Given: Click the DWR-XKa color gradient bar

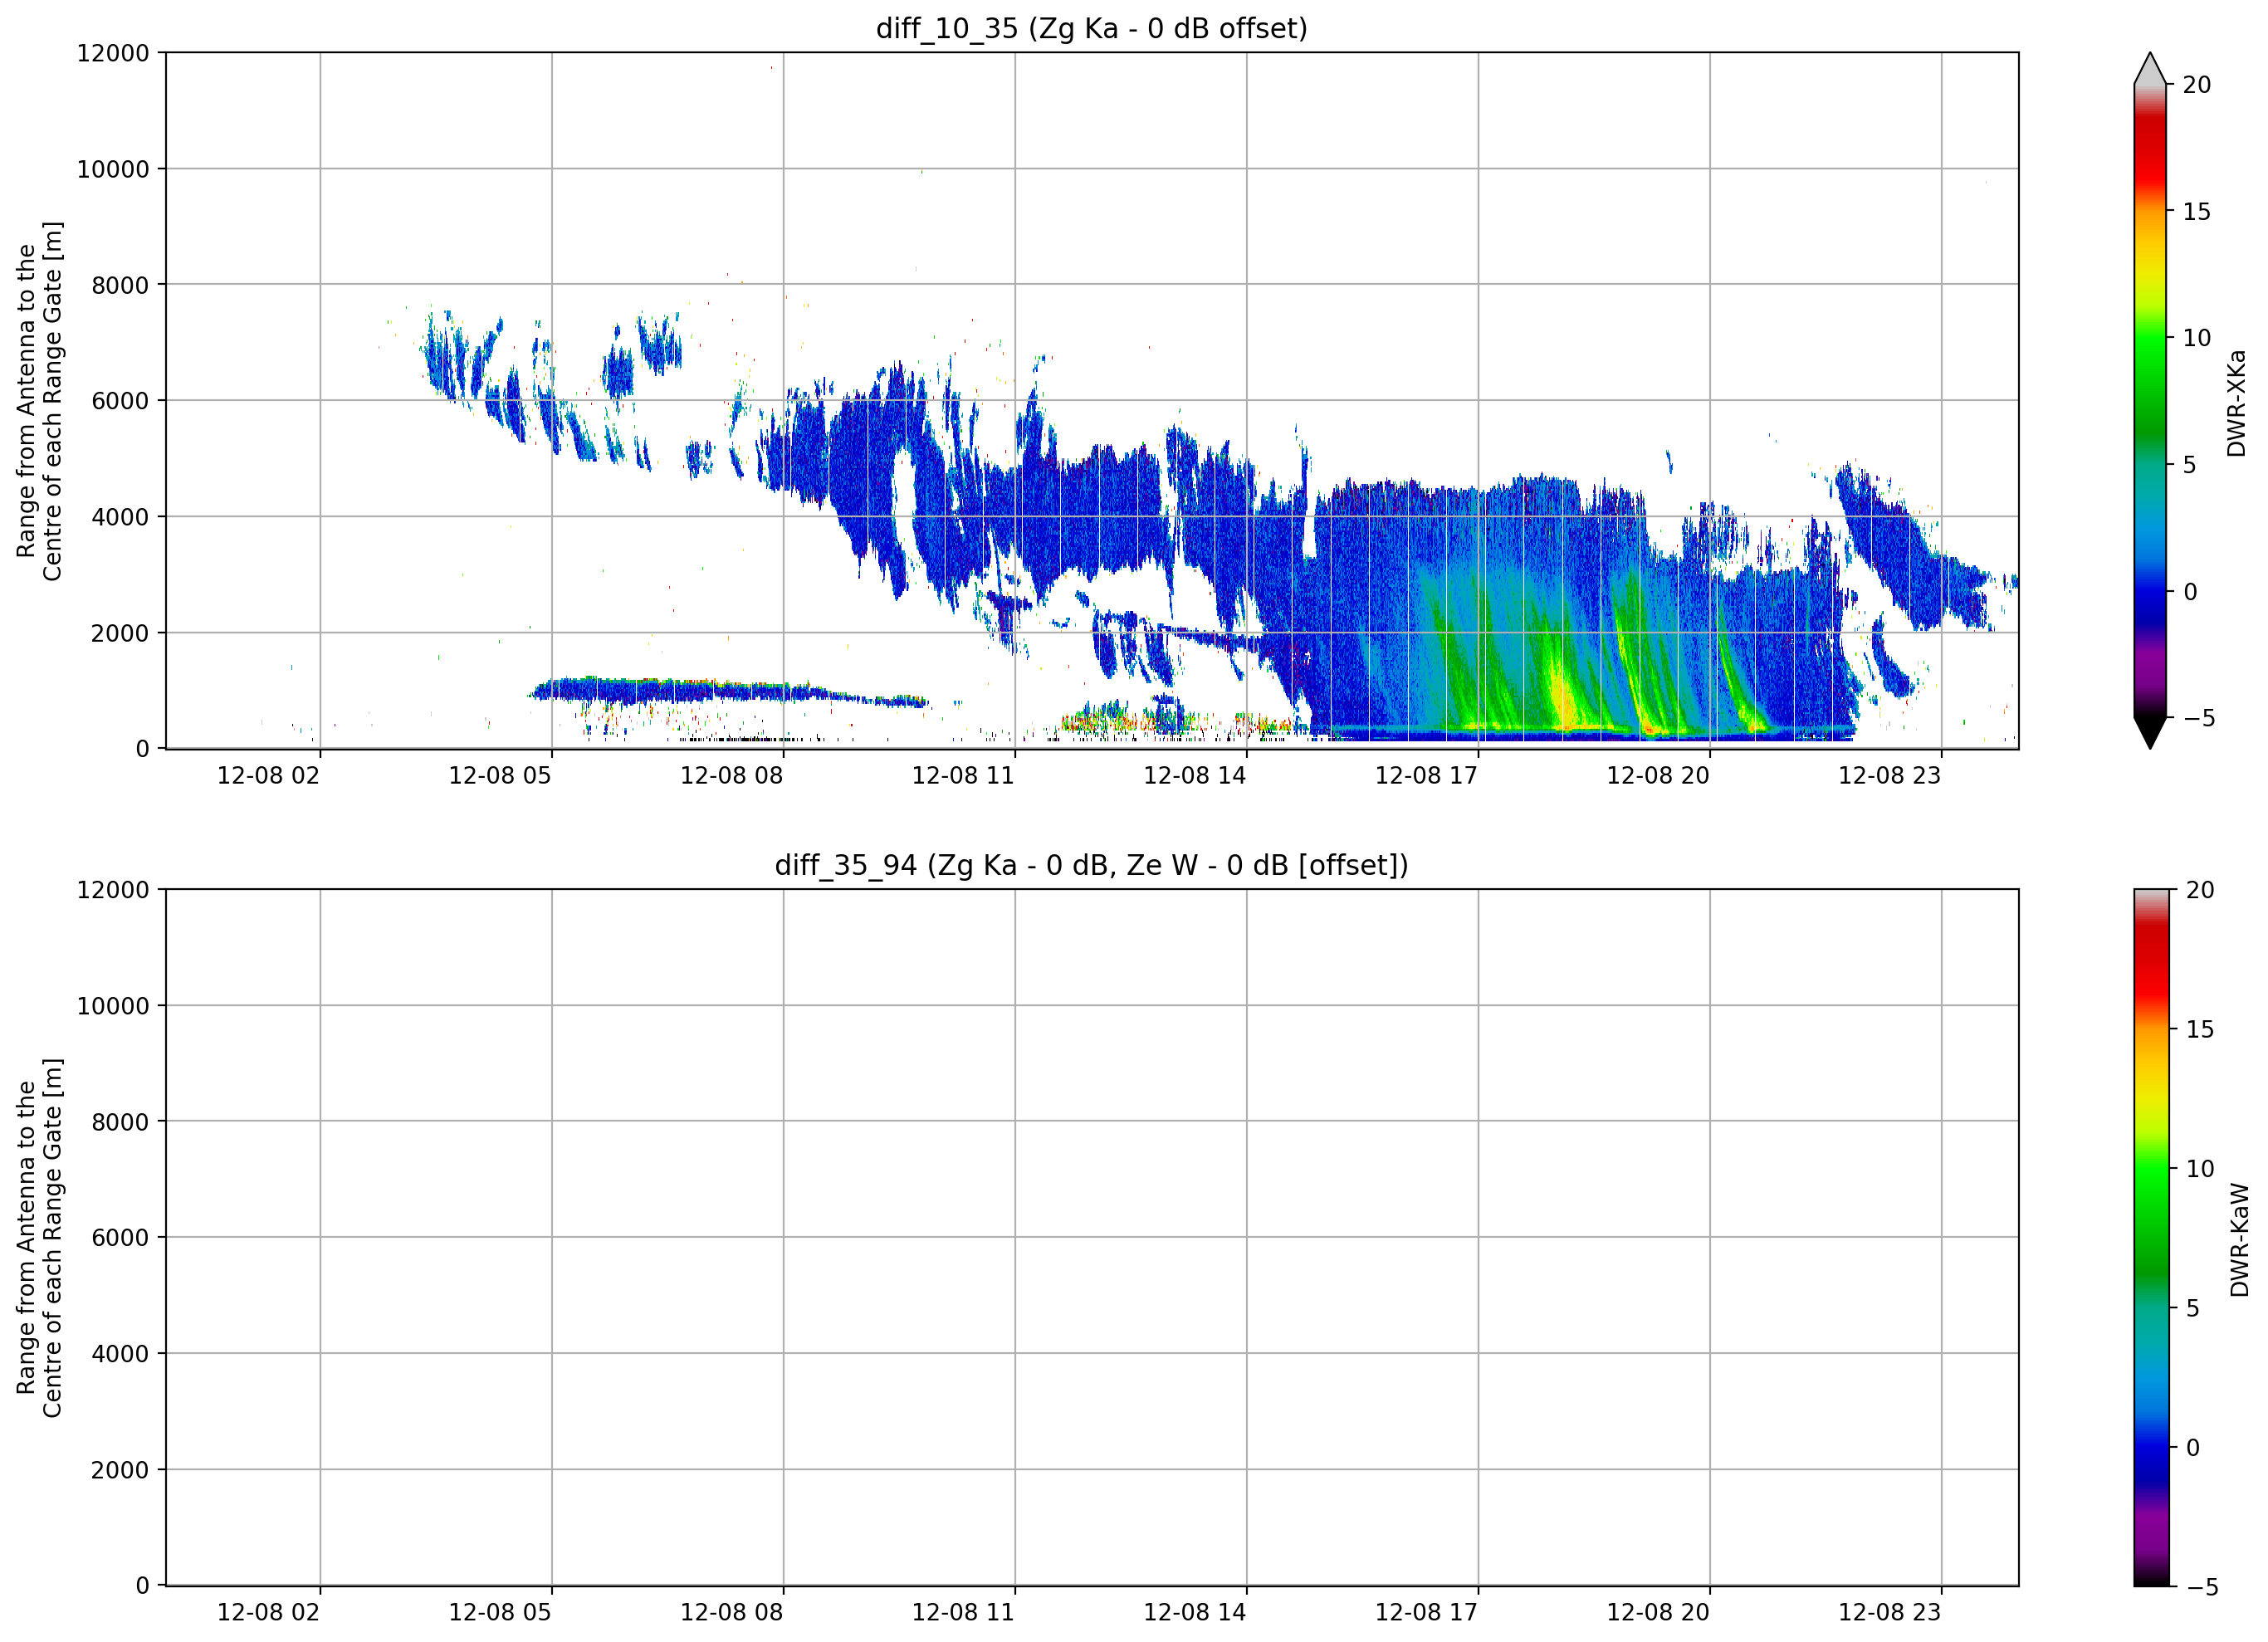Looking at the screenshot, I should click(x=2150, y=401).
